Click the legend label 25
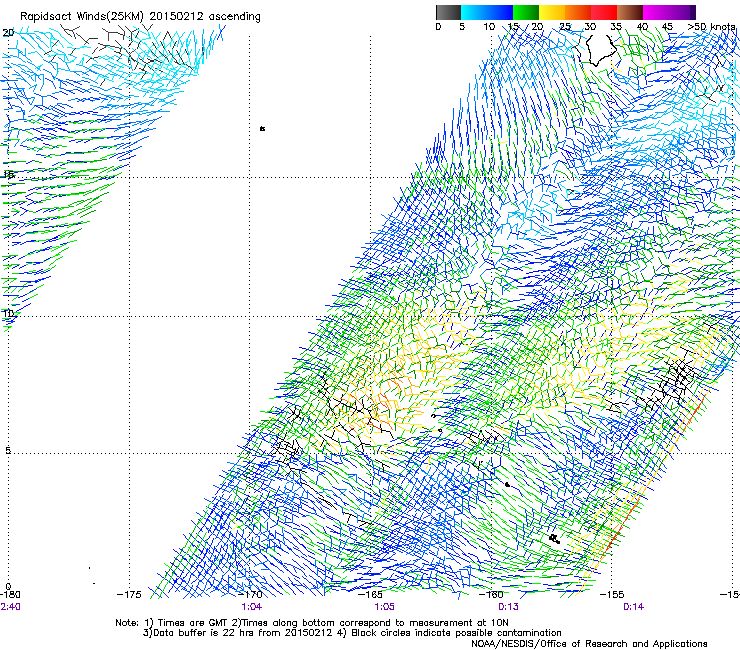The image size is (740, 650). pyautogui.click(x=565, y=27)
